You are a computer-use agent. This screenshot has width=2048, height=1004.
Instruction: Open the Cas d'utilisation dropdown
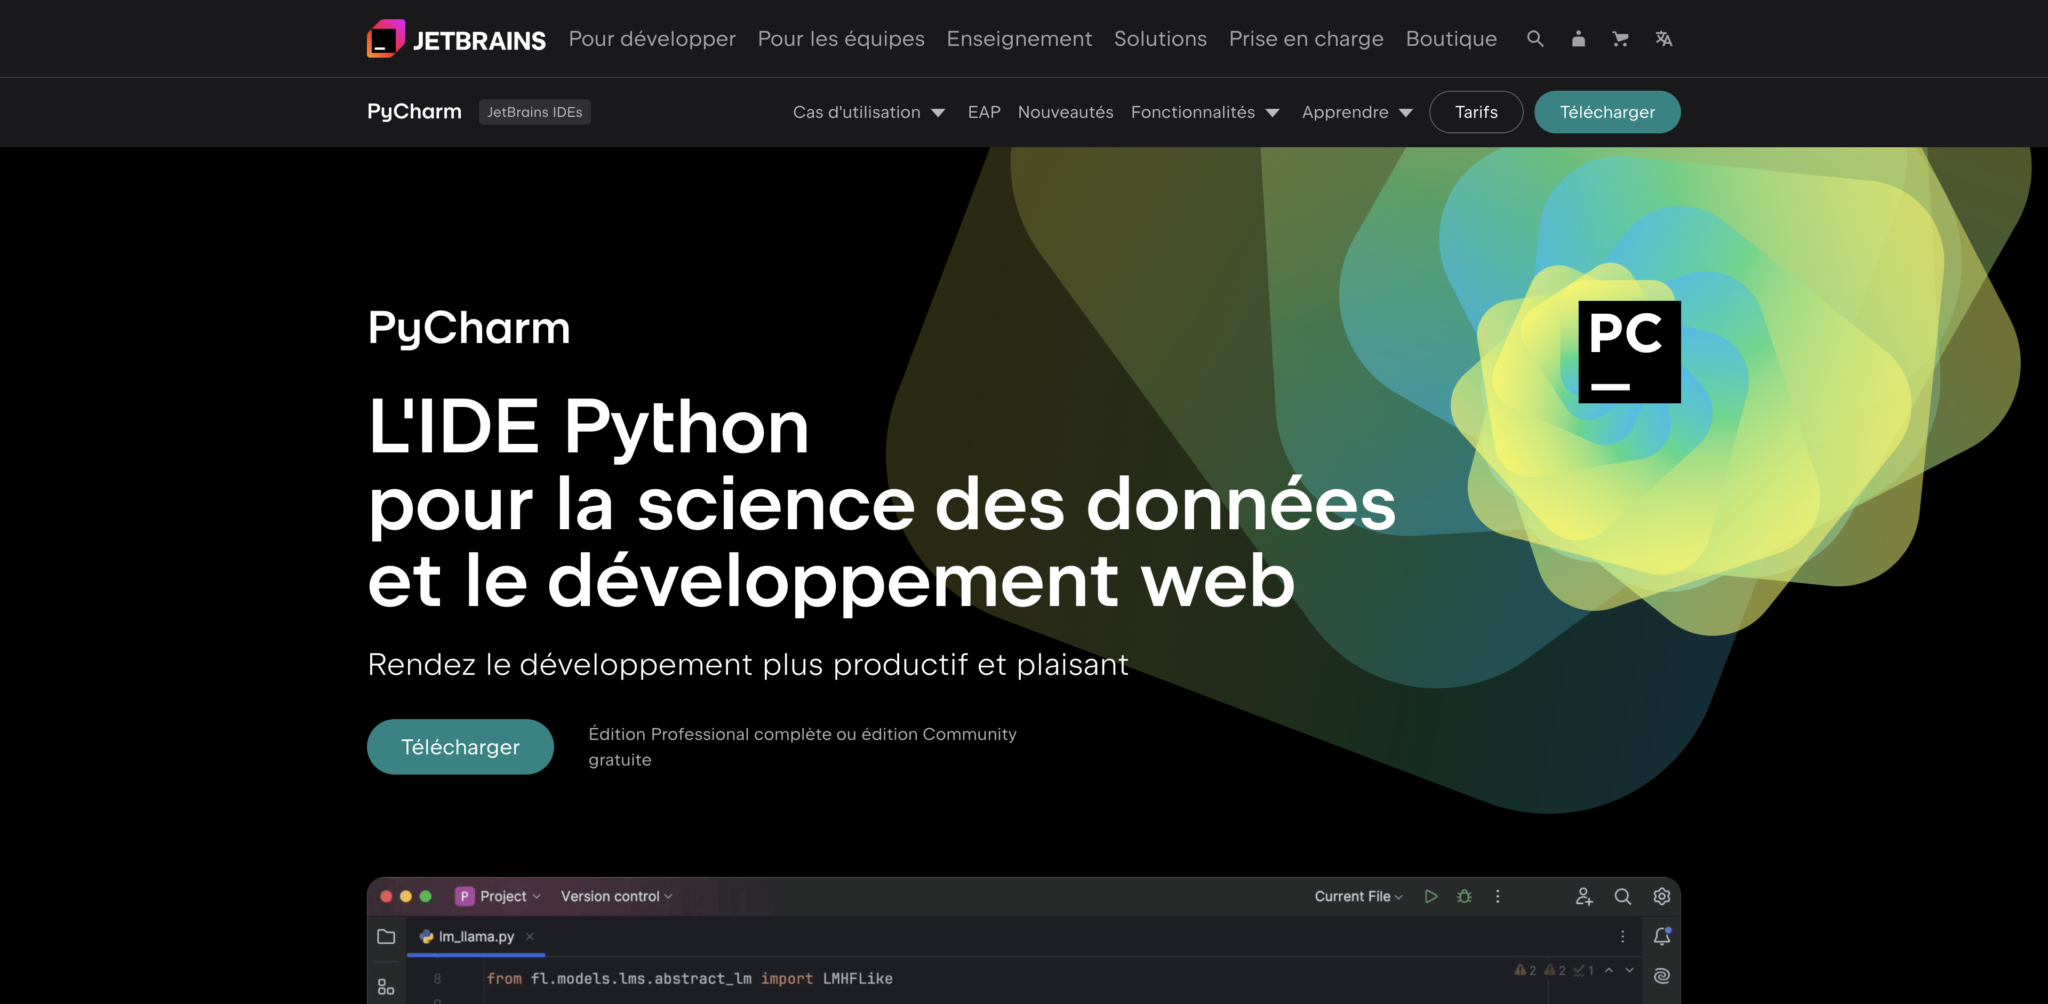[866, 112]
